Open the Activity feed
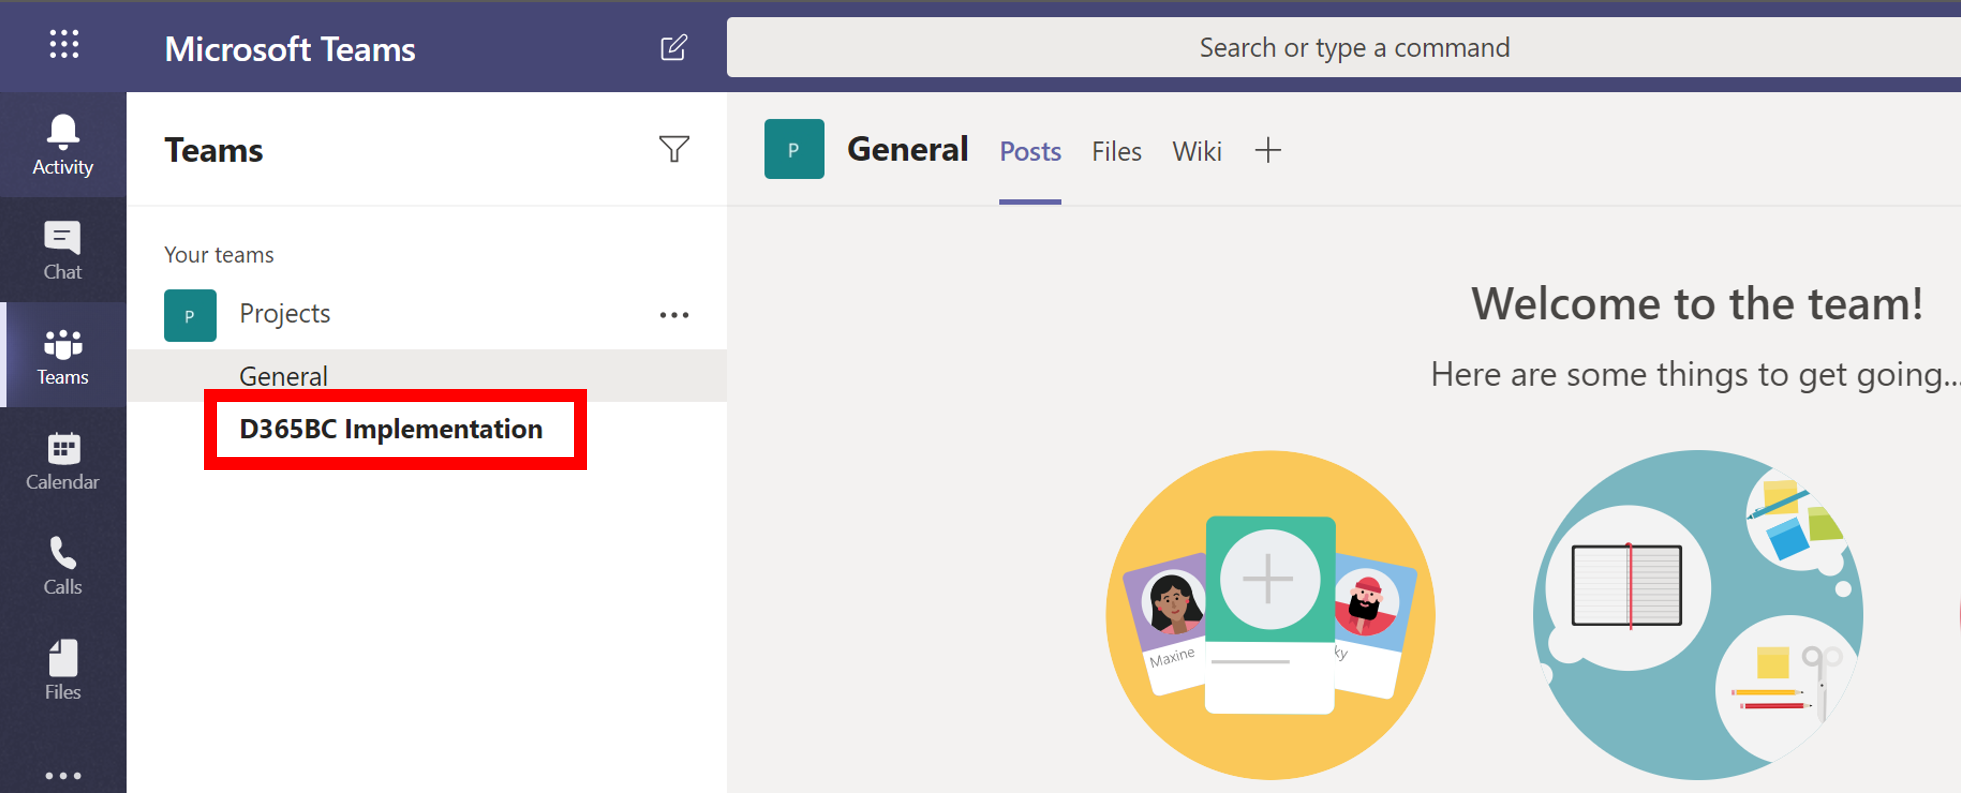The image size is (1961, 793). (x=63, y=145)
